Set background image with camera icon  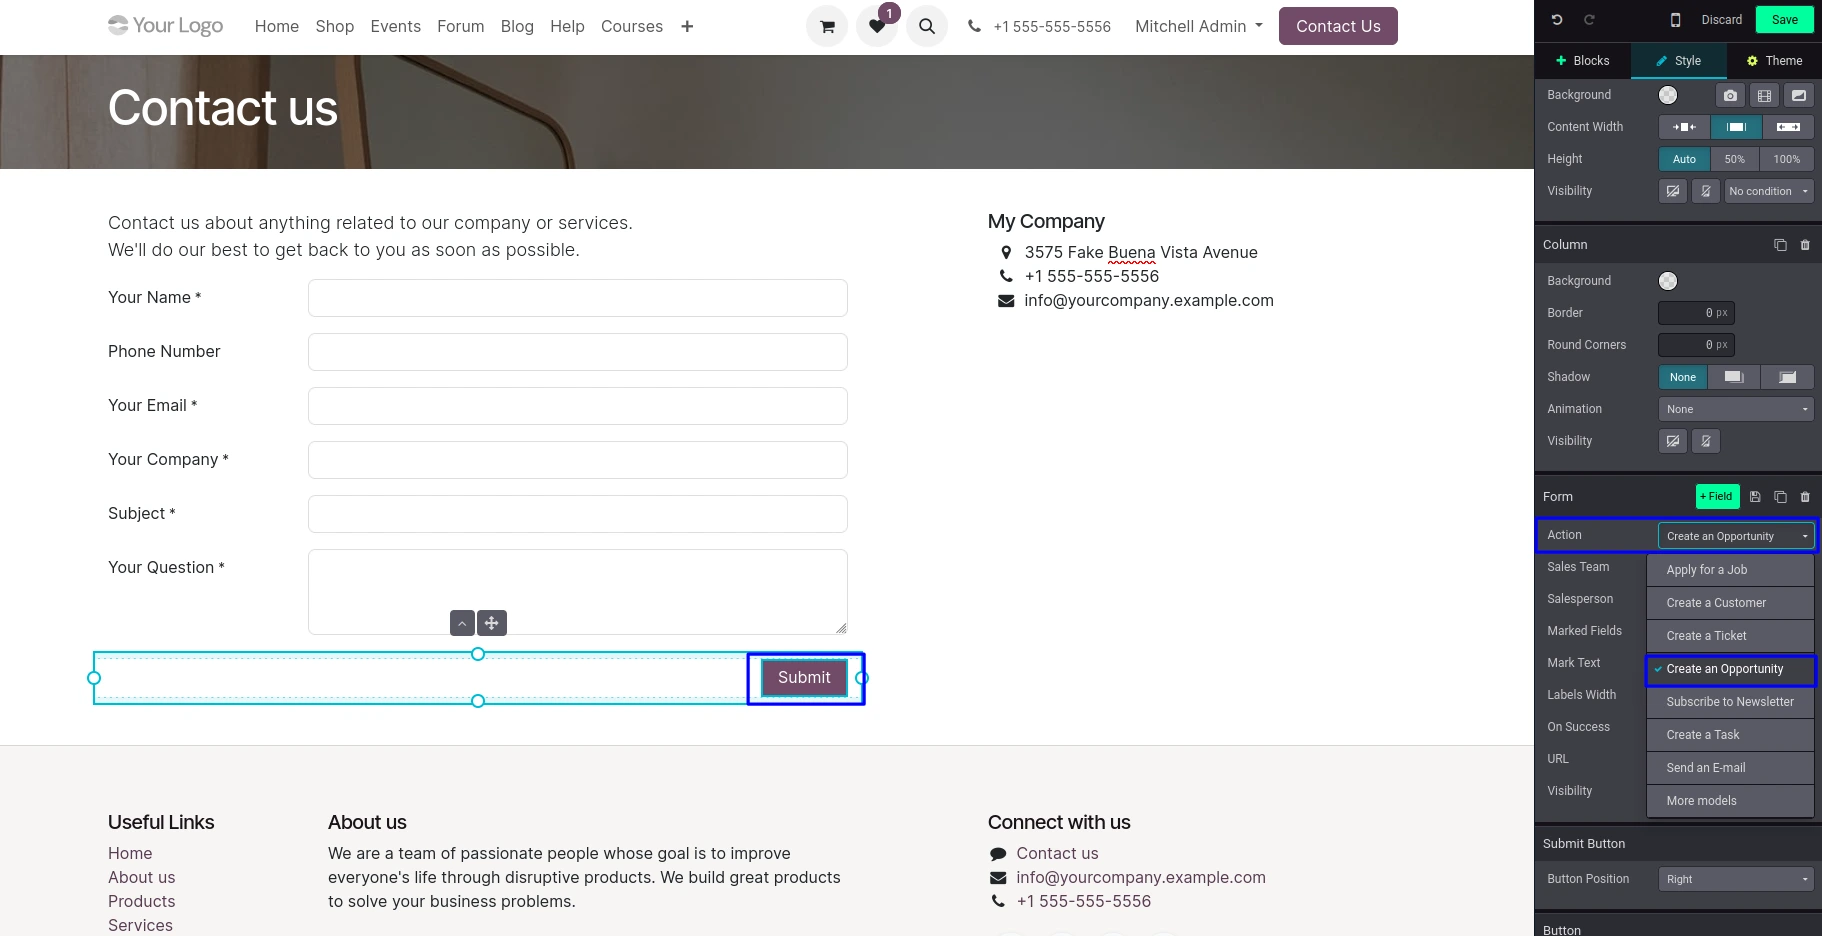click(x=1730, y=95)
